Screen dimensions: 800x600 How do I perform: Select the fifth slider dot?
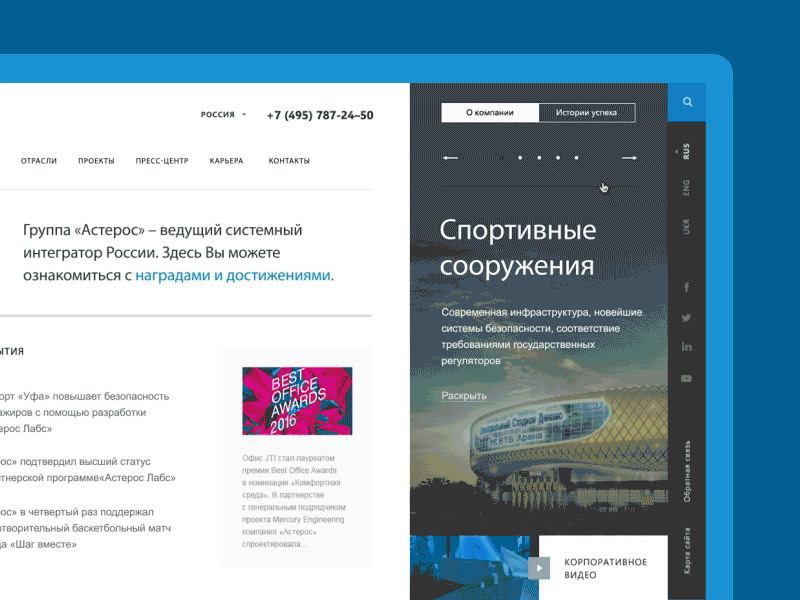click(577, 158)
